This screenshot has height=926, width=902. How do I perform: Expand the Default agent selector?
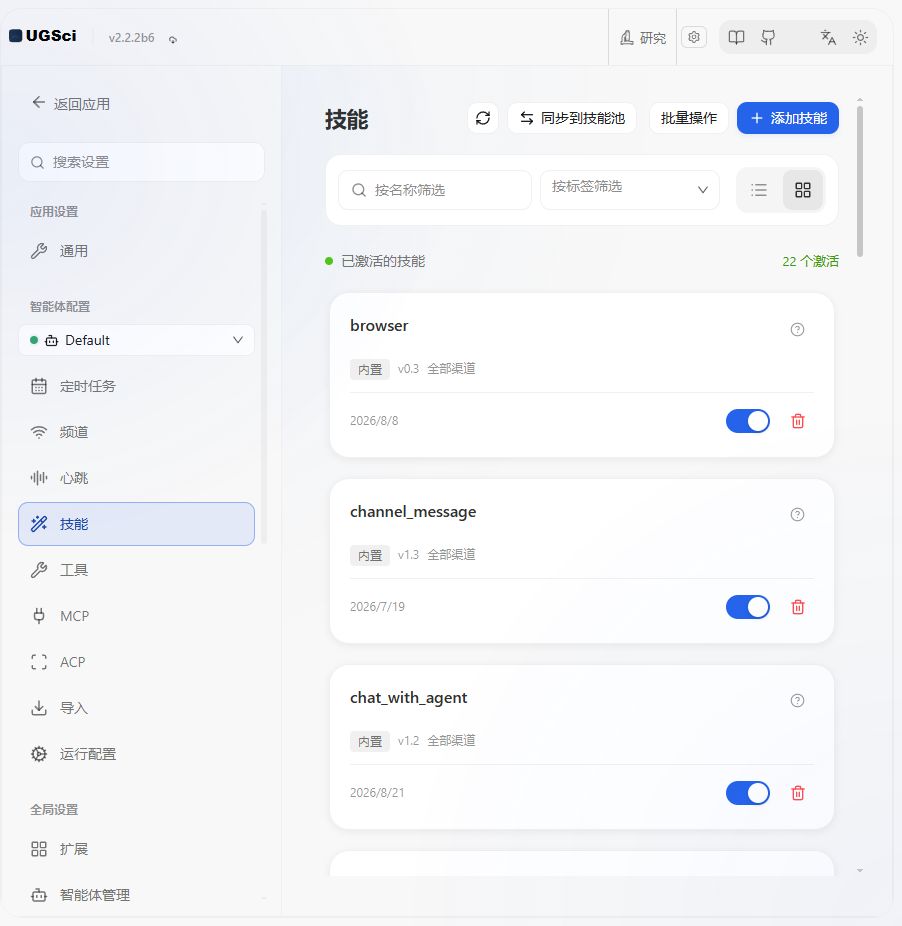pos(136,340)
